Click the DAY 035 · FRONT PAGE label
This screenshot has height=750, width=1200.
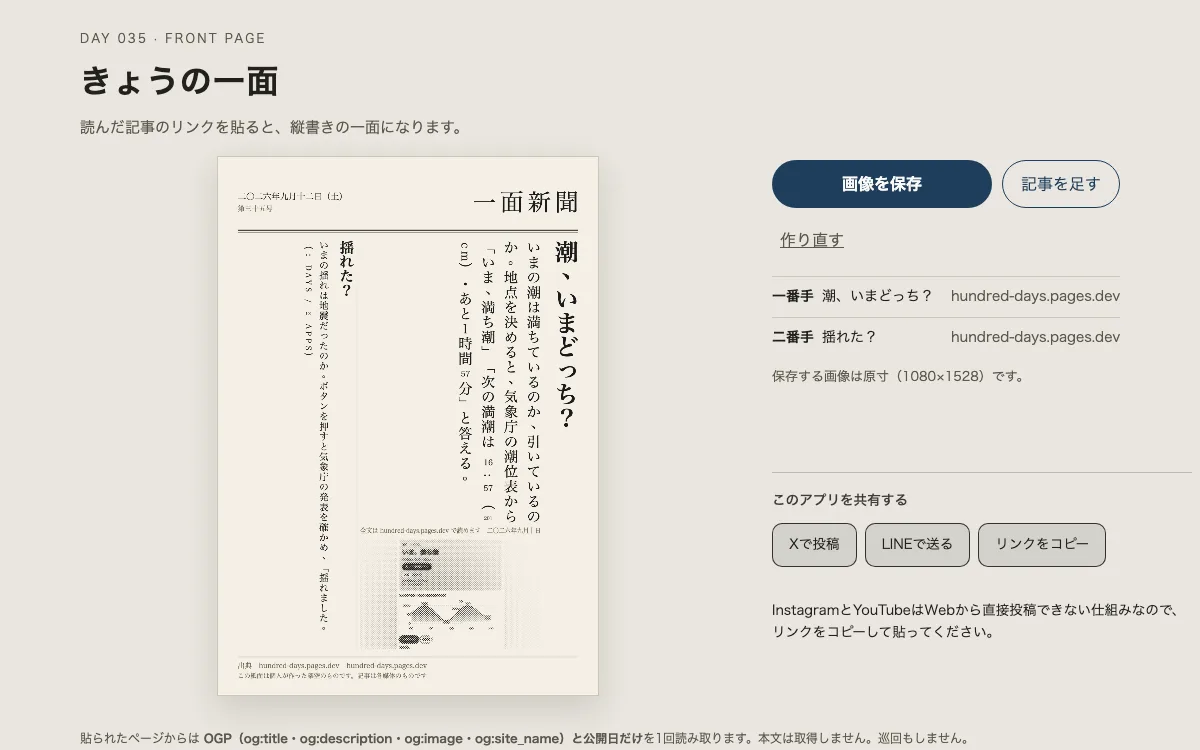click(x=173, y=38)
